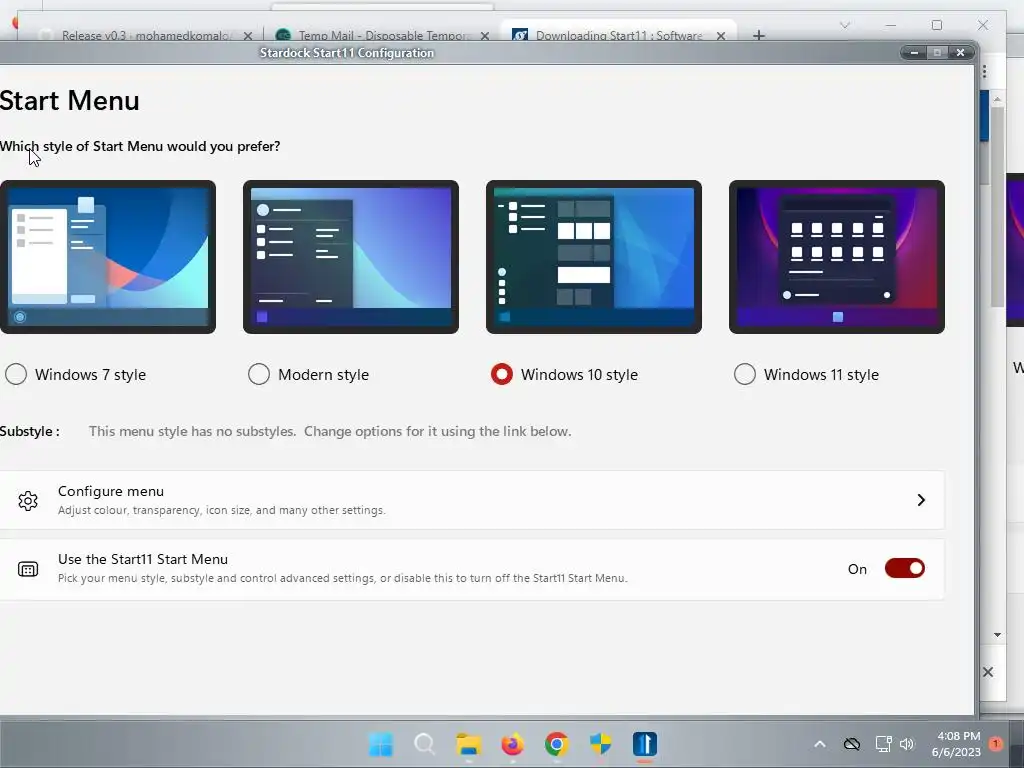The width and height of the screenshot is (1024, 768).
Task: Expand the hidden system tray icons chevron
Action: pos(820,744)
